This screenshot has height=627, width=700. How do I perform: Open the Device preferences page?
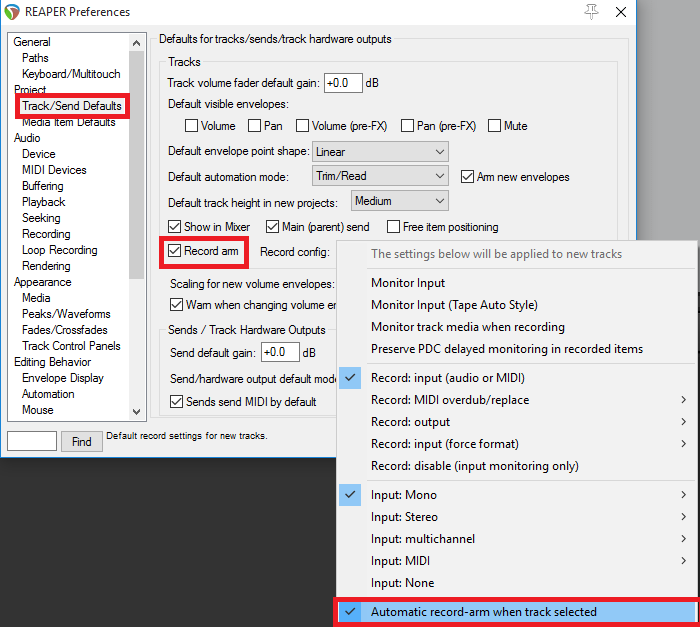(x=39, y=154)
